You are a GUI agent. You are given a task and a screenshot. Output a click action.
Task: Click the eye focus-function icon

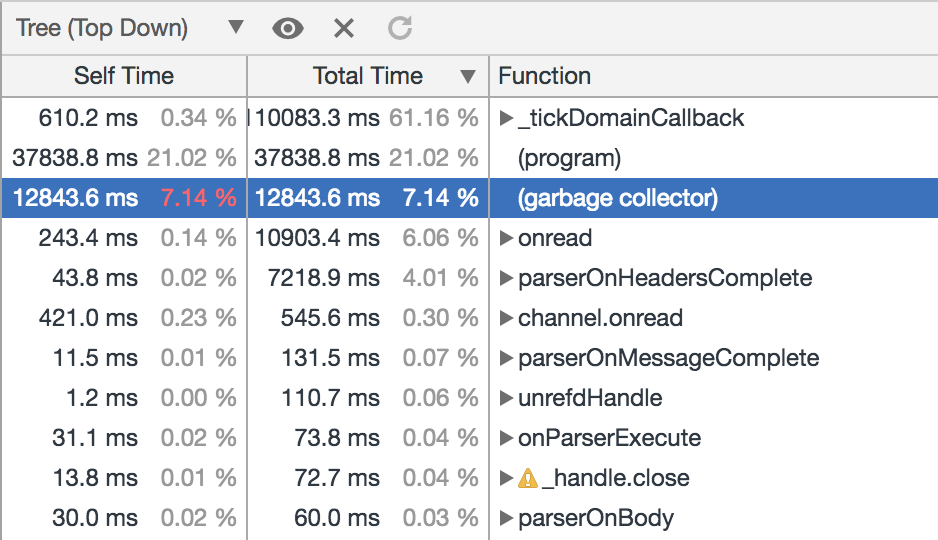pos(288,28)
